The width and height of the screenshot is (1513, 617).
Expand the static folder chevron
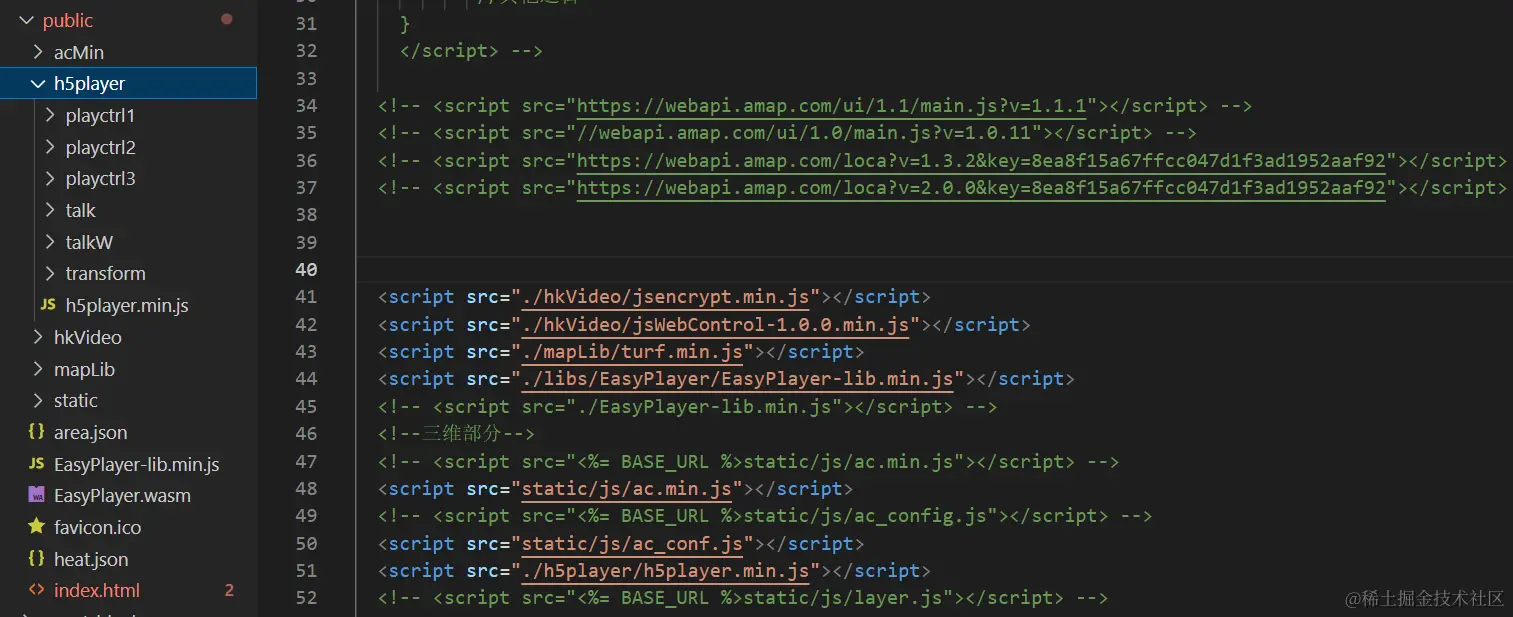(x=38, y=401)
